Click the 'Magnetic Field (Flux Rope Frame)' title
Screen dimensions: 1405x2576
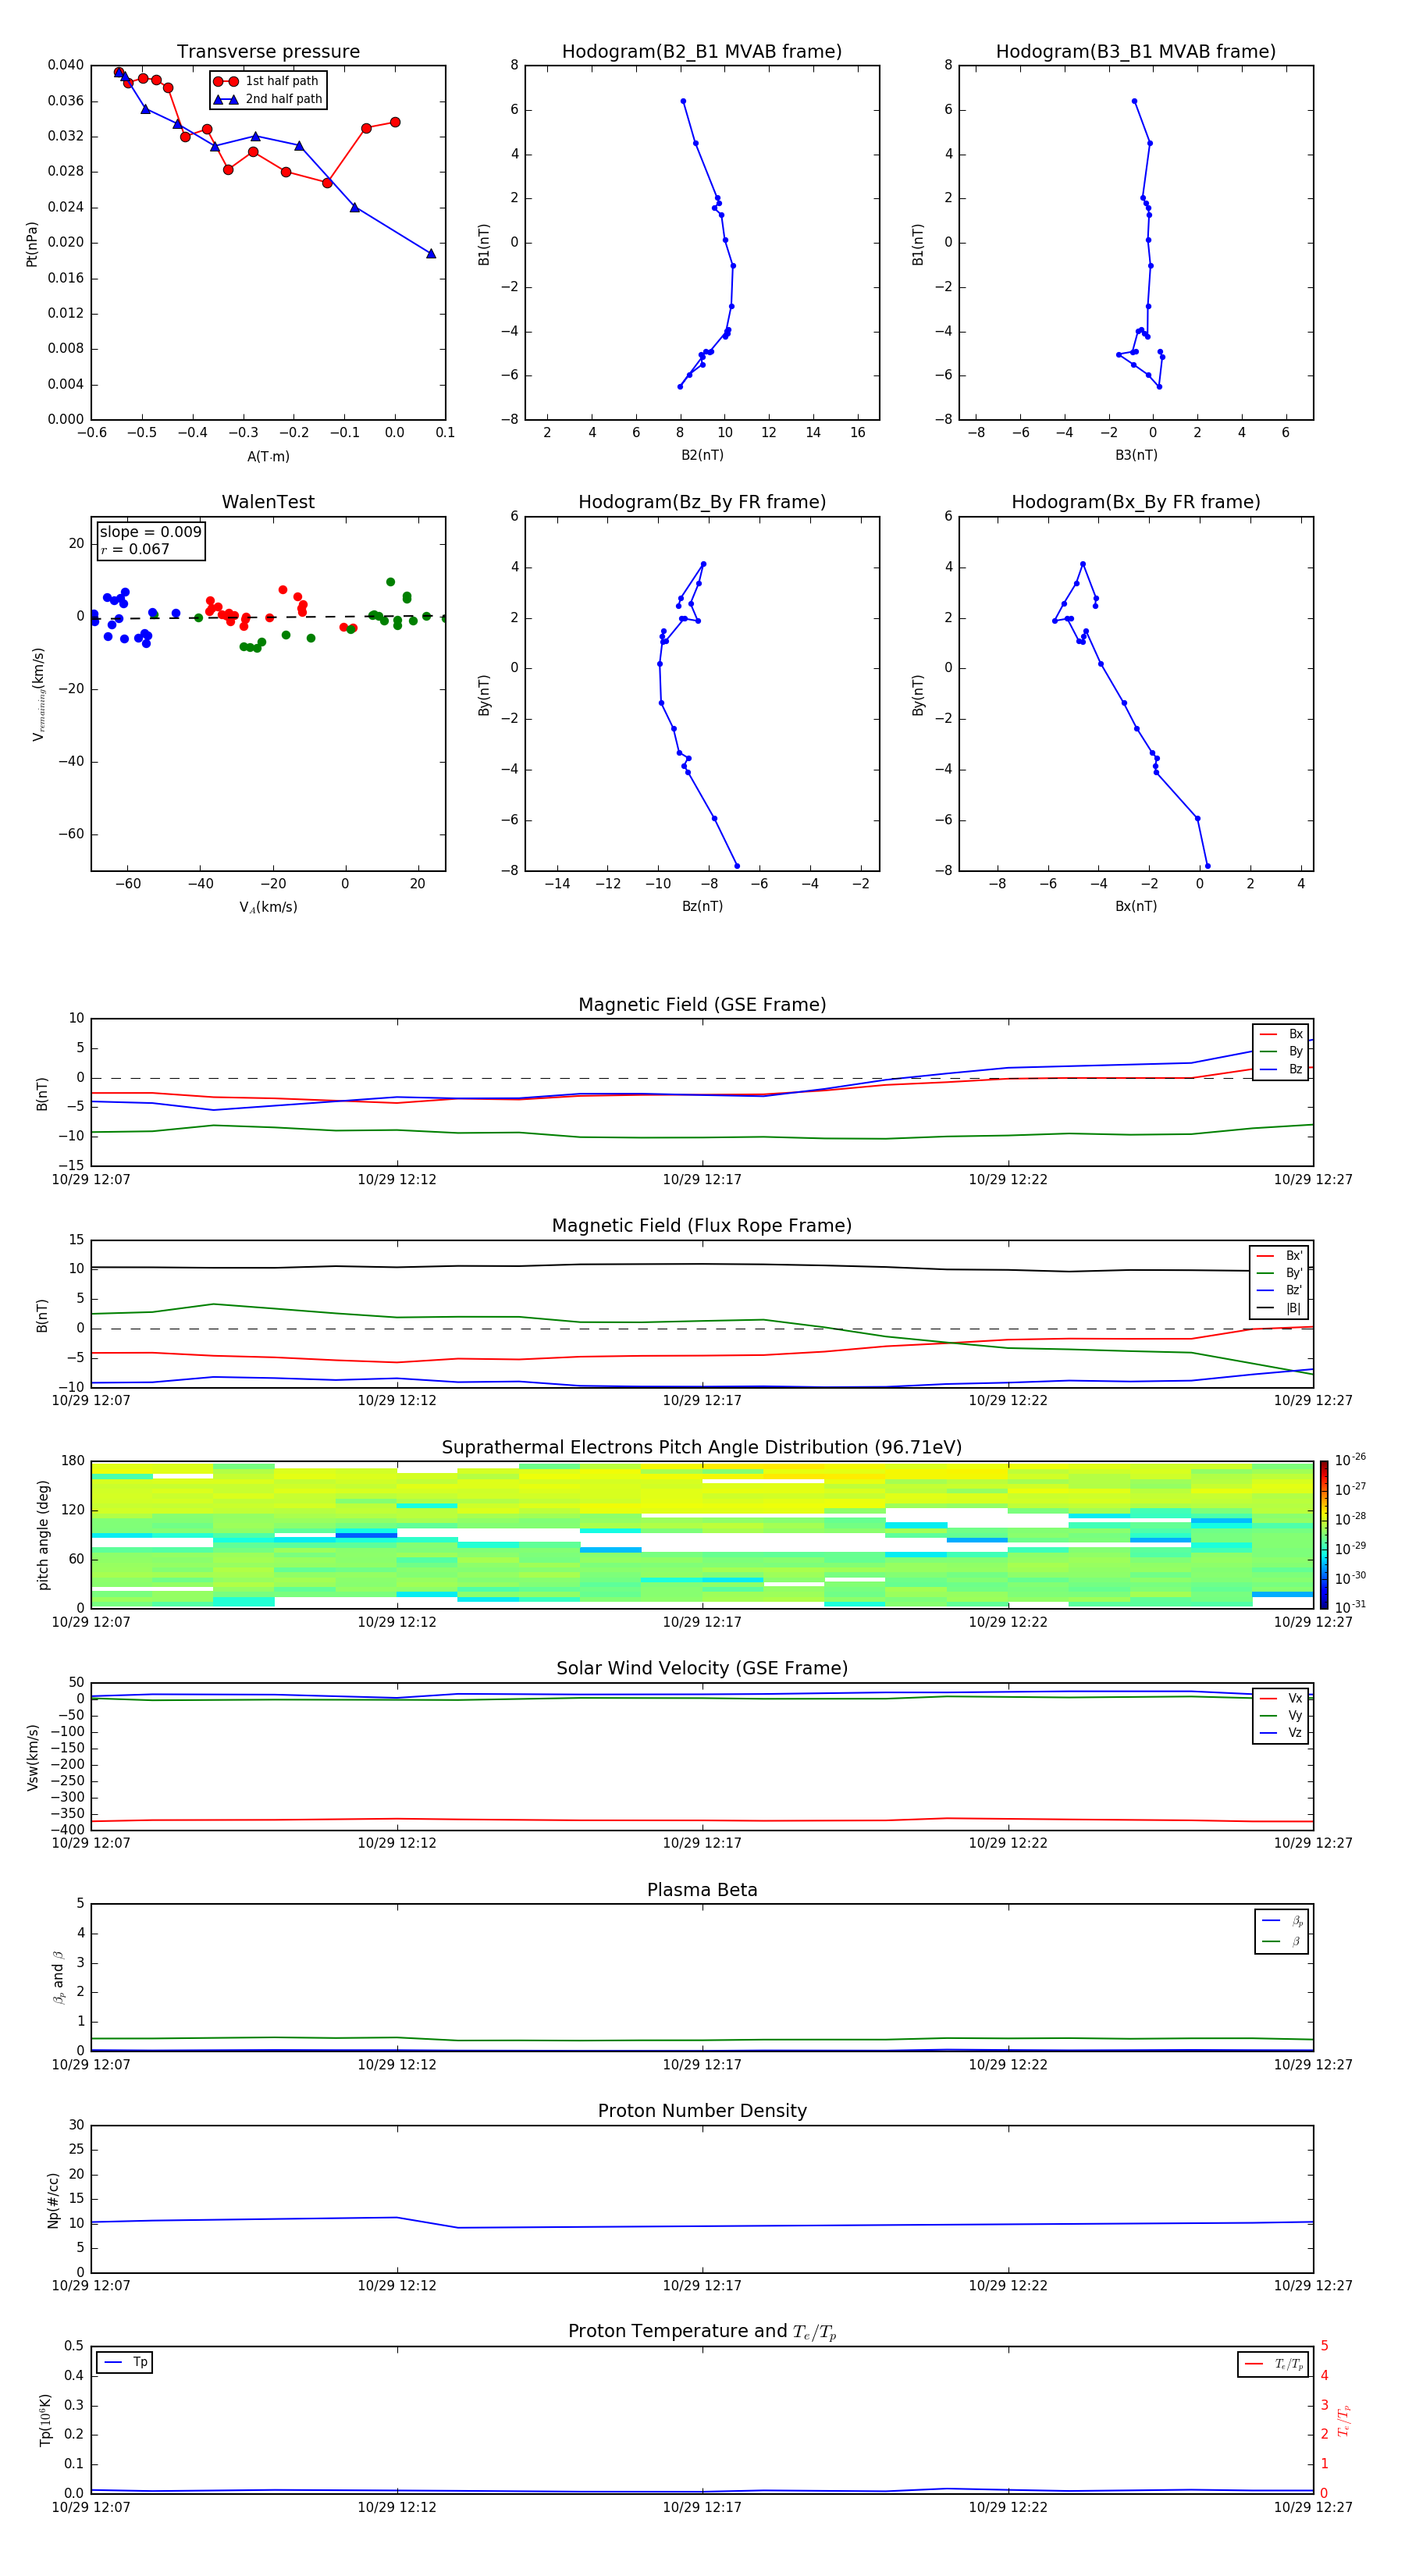pyautogui.click(x=702, y=1226)
